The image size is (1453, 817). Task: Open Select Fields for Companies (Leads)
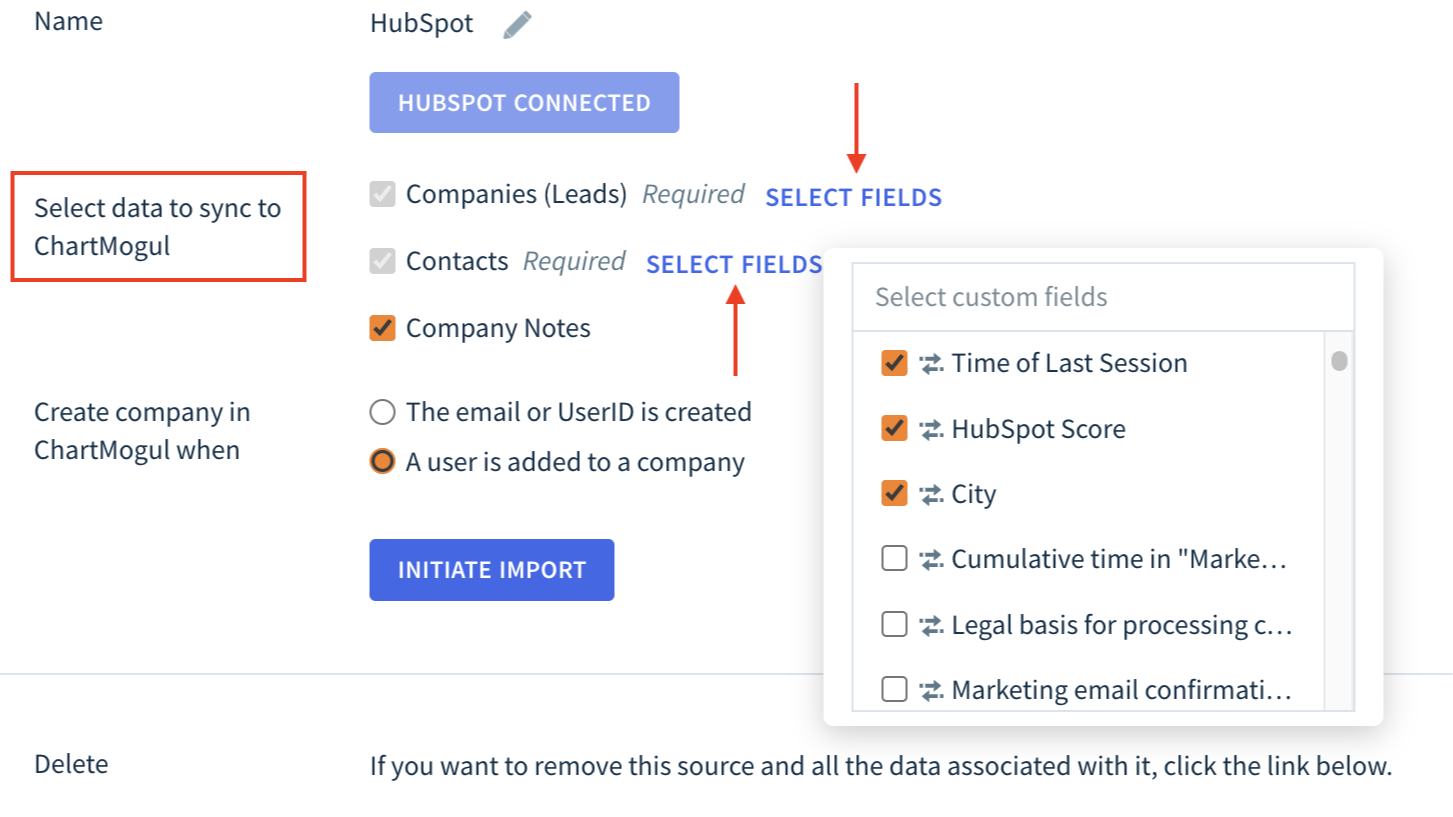[x=853, y=198]
